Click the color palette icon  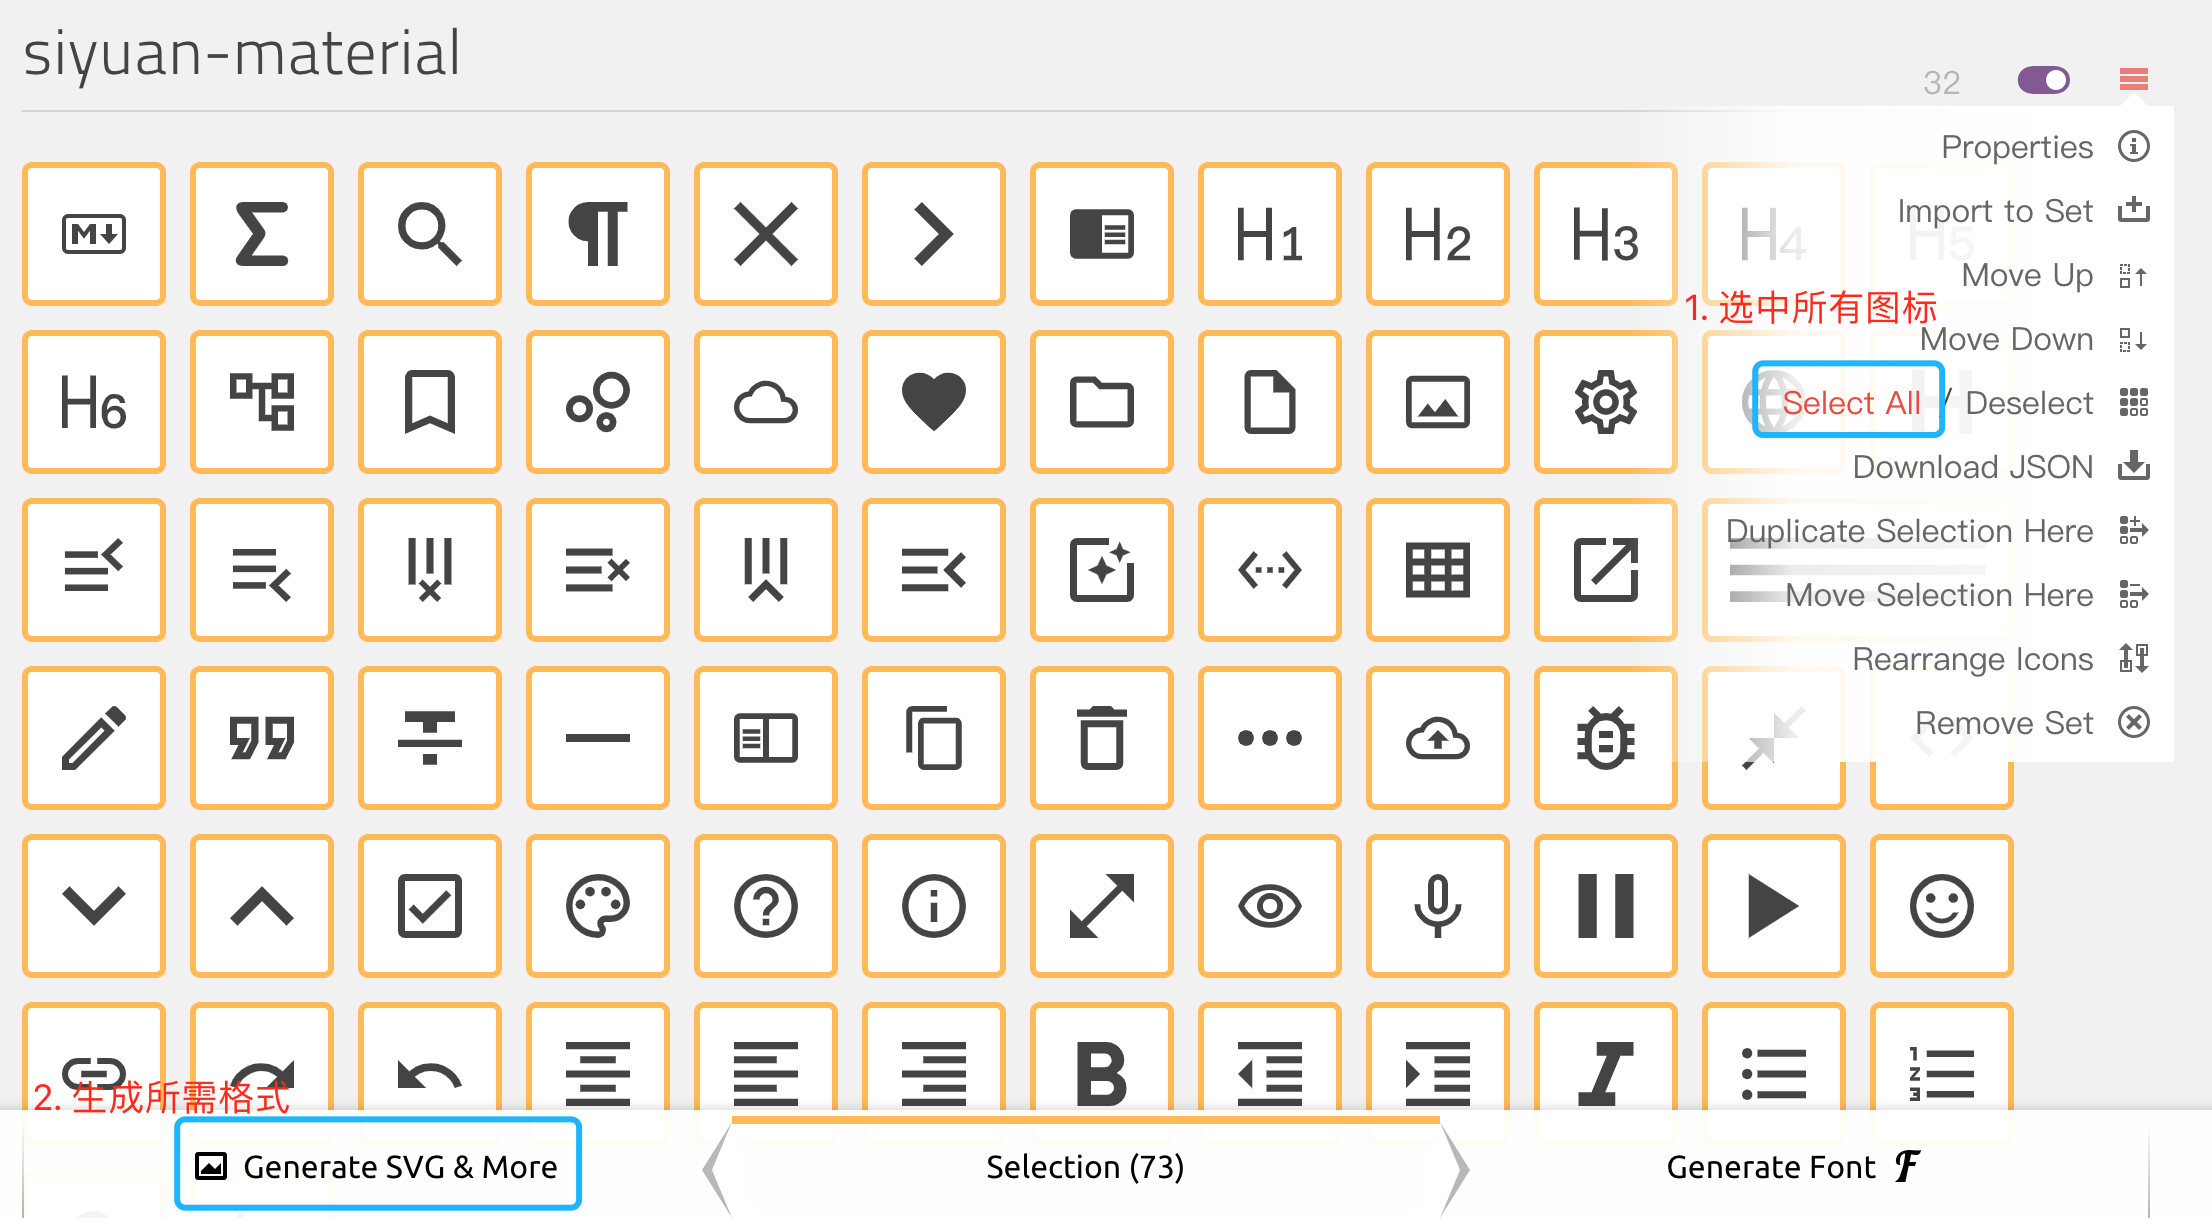coord(598,907)
